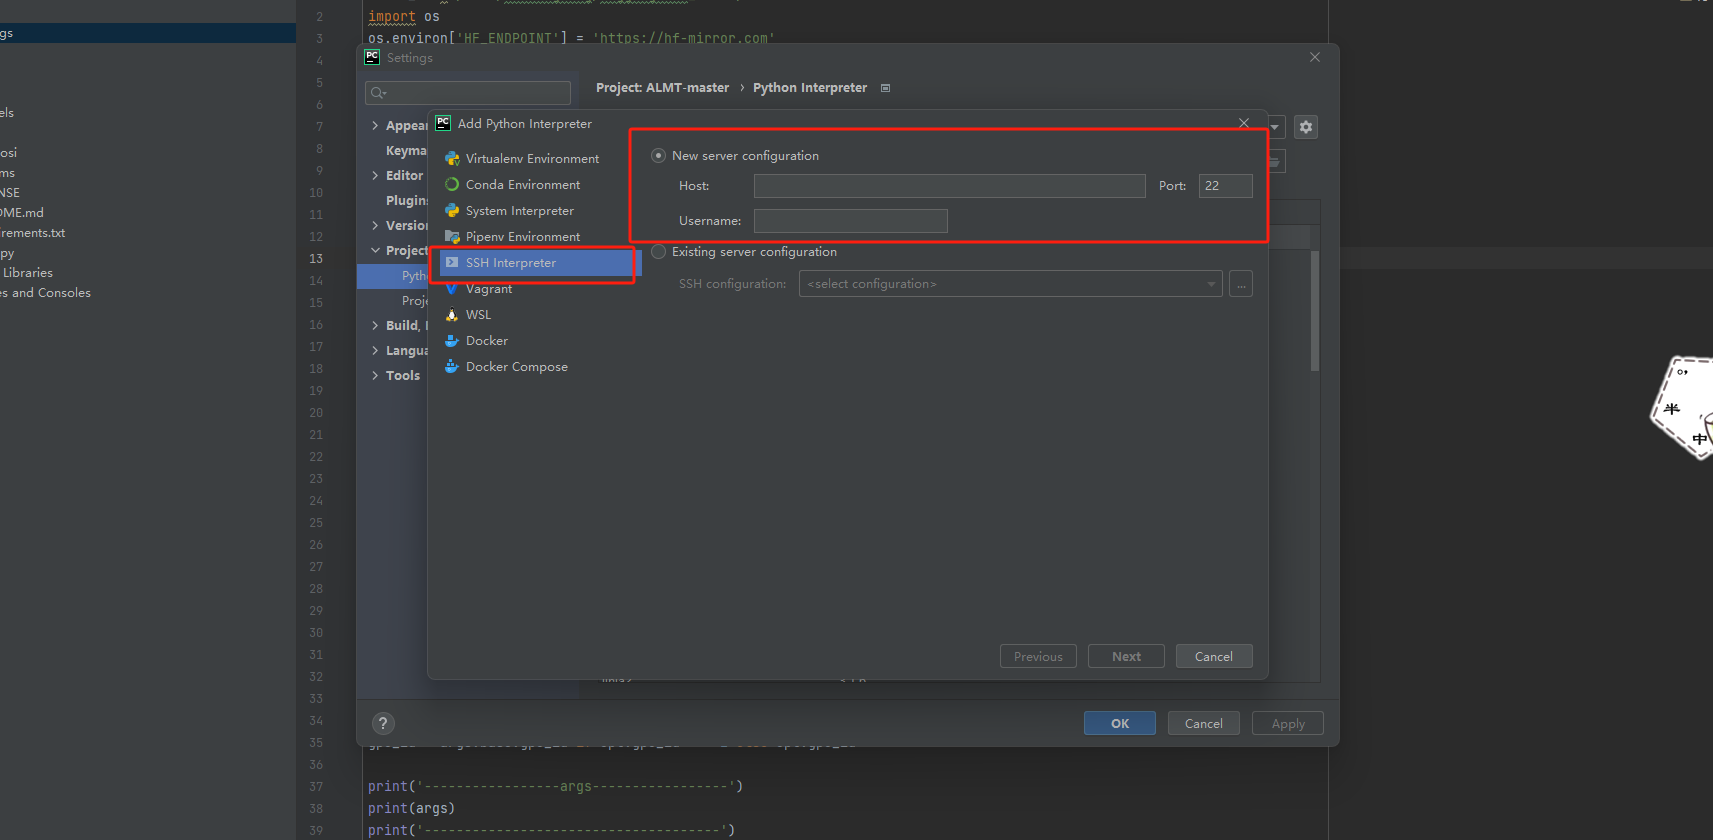
Task: Click the 'print(args)' code line
Action: [411, 808]
